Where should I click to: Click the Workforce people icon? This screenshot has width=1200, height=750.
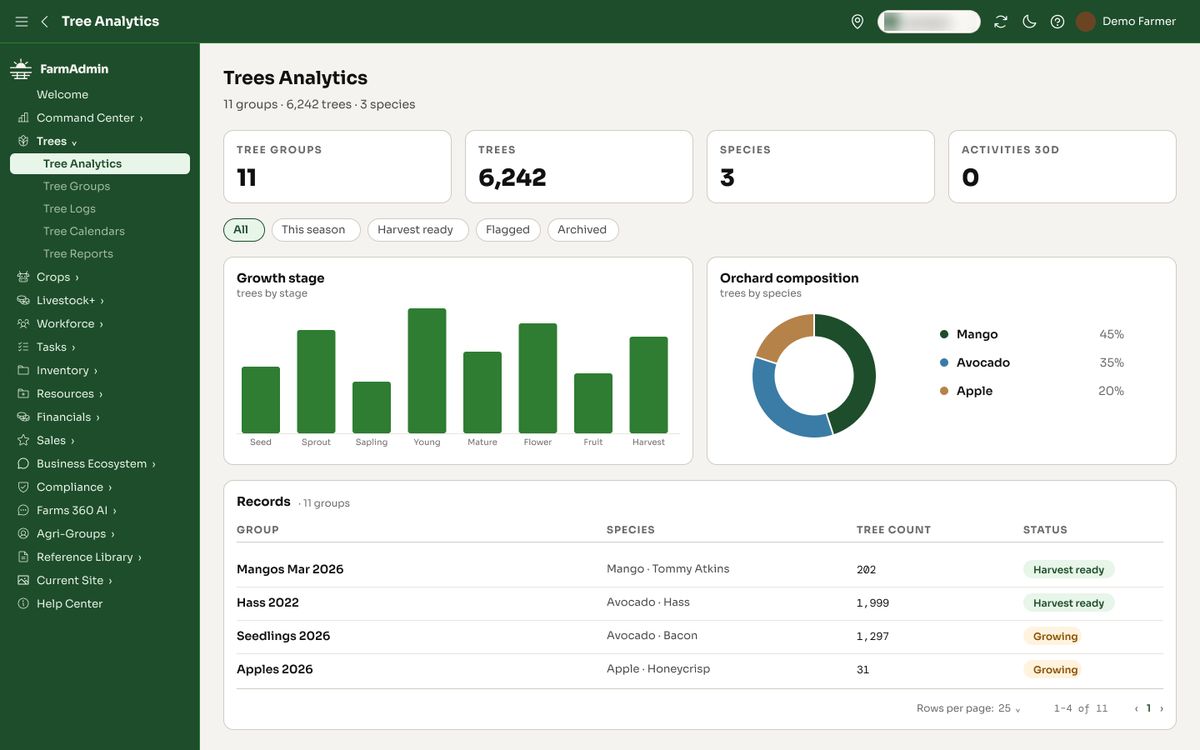tap(23, 324)
